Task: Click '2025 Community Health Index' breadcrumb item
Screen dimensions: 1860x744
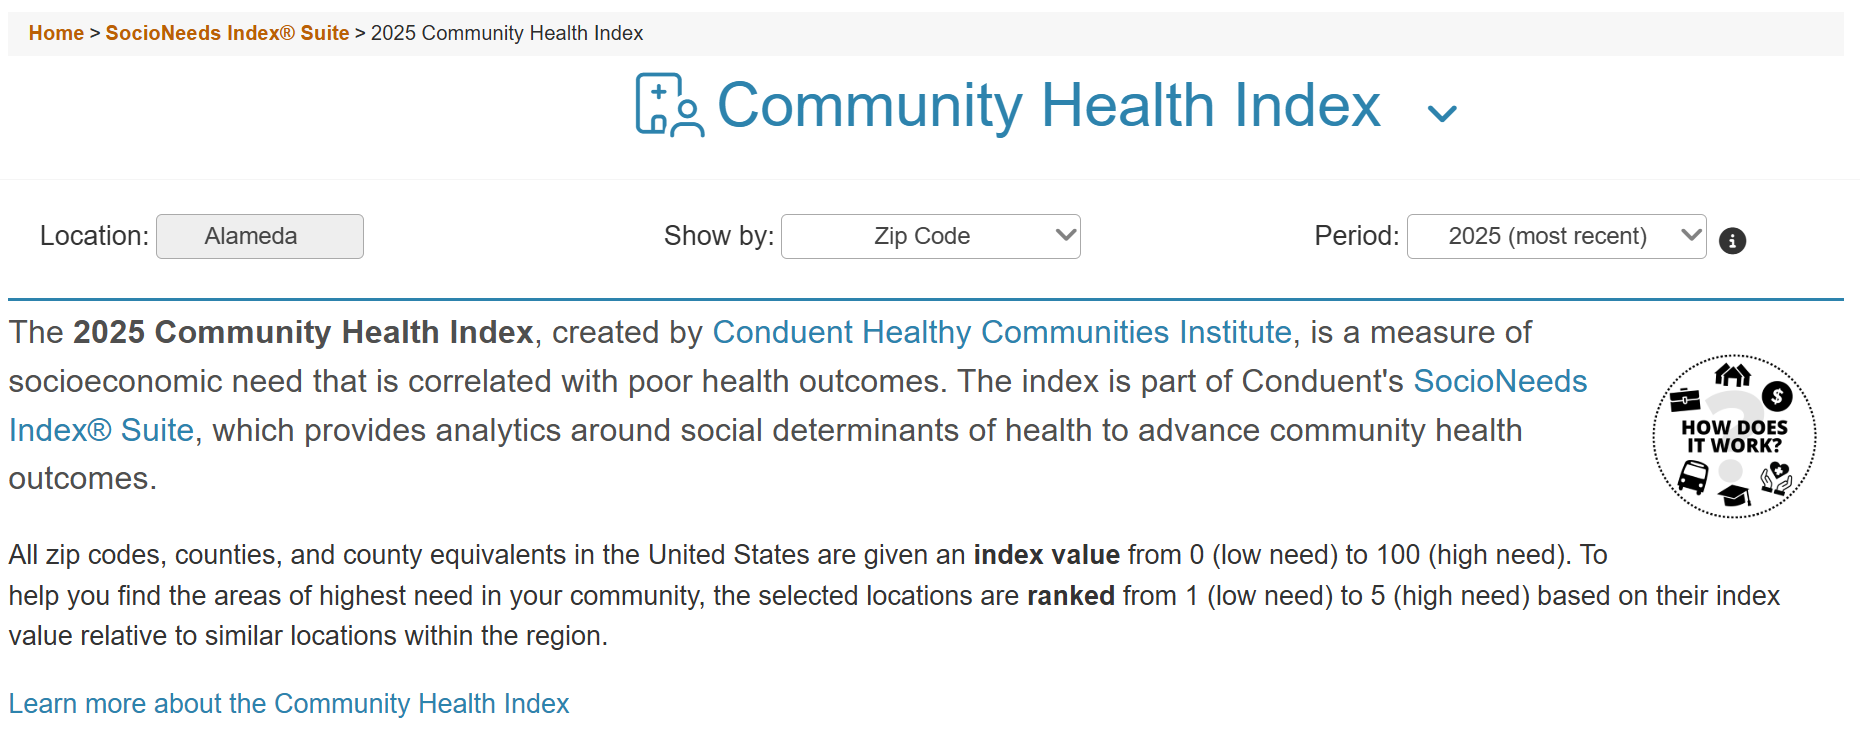Action: [x=506, y=33]
